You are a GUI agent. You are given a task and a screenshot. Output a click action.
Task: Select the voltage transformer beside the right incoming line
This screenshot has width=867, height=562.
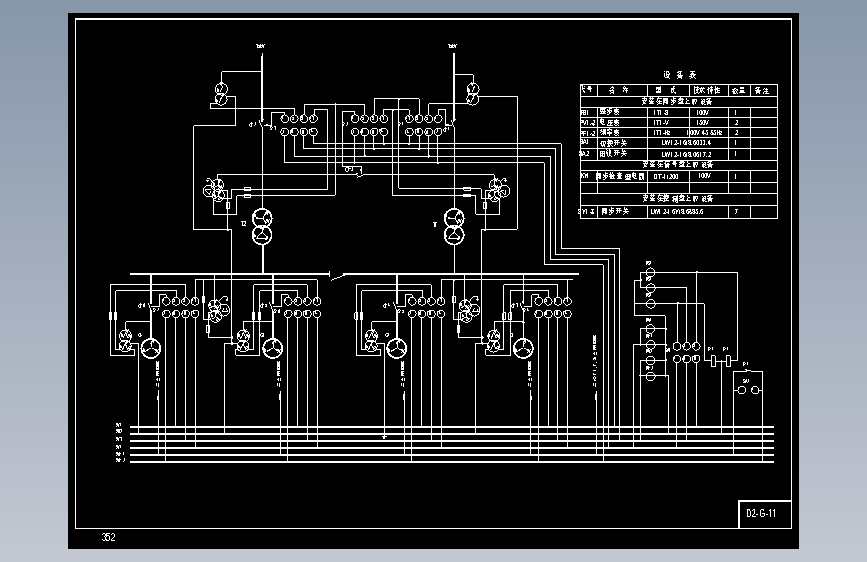[473, 93]
